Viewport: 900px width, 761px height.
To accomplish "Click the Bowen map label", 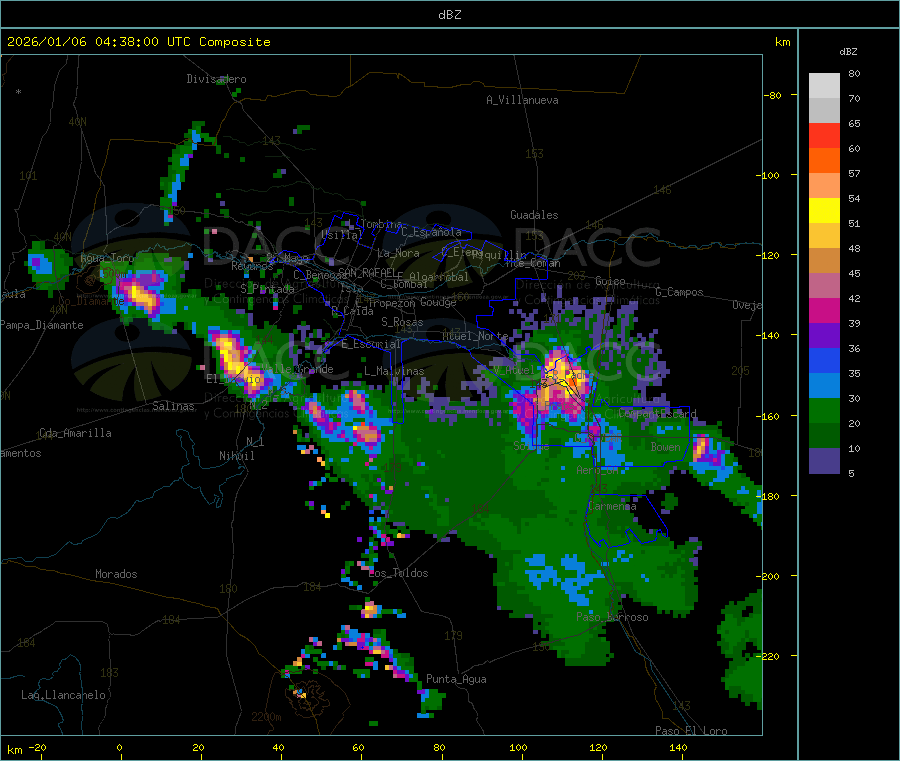I will tap(666, 446).
